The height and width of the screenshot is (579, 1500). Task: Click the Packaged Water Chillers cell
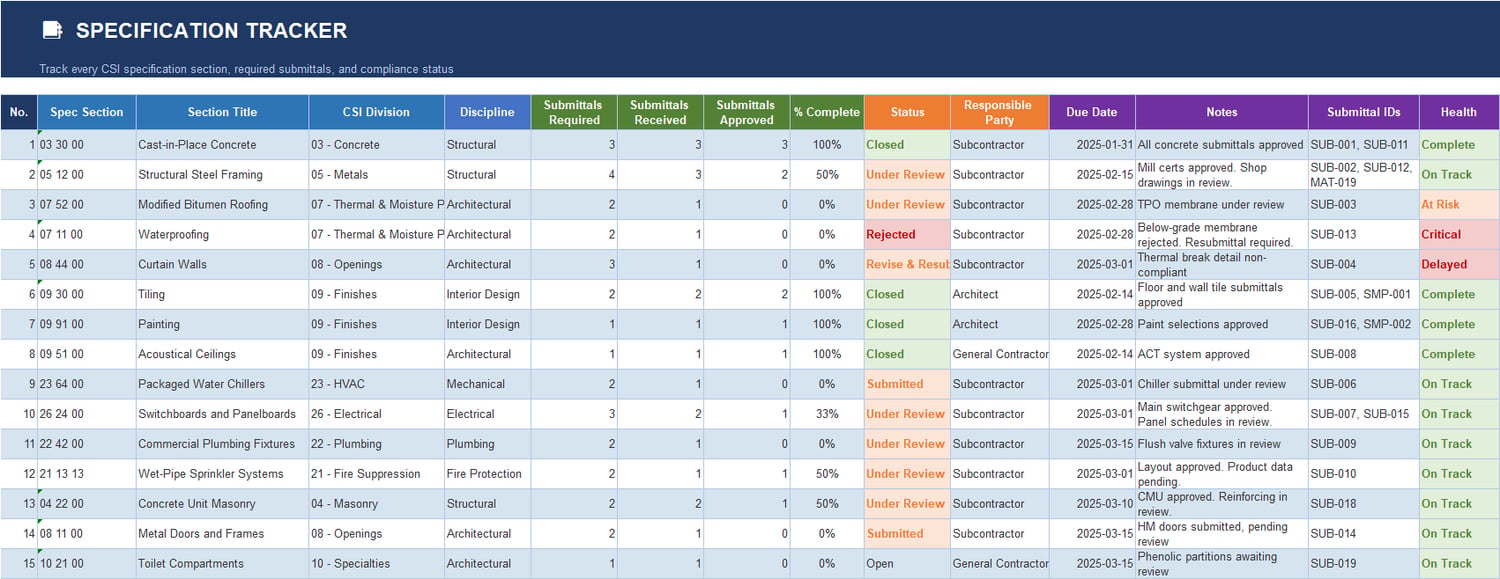click(222, 384)
